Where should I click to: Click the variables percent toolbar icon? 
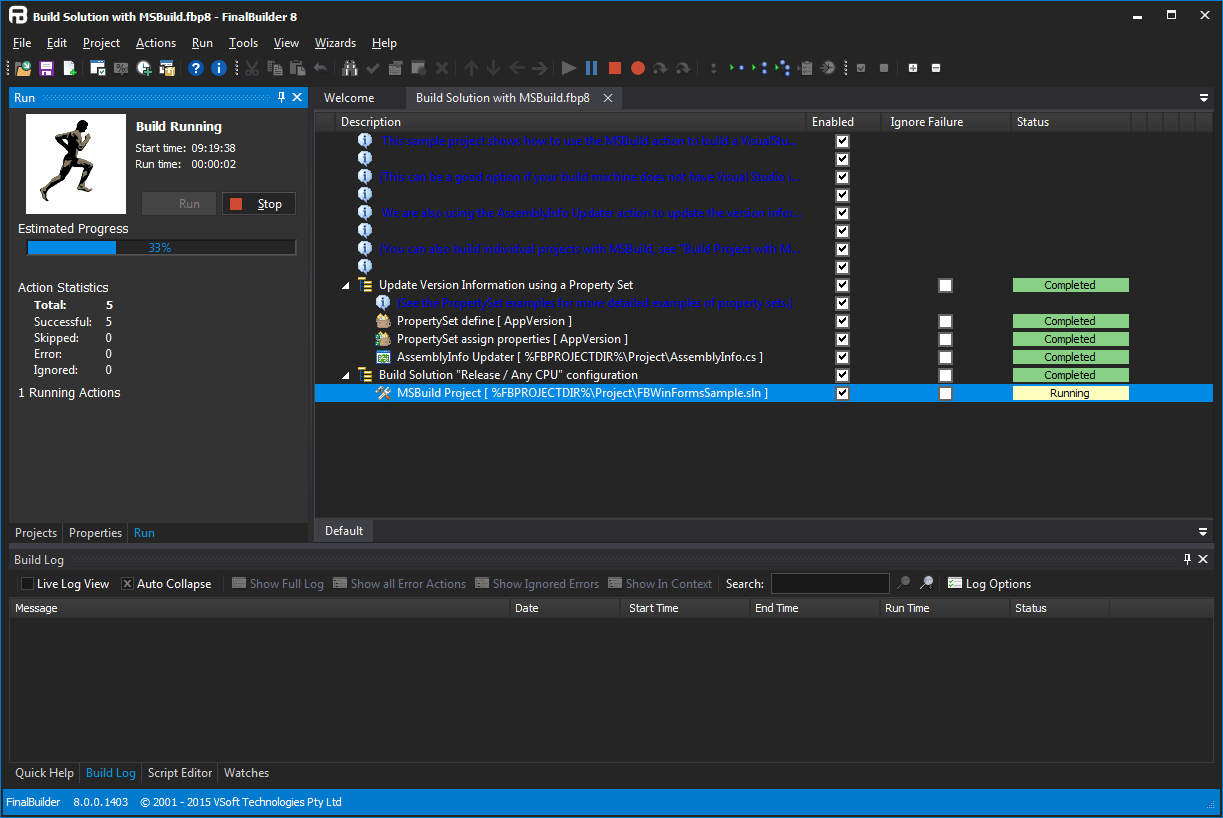click(121, 68)
